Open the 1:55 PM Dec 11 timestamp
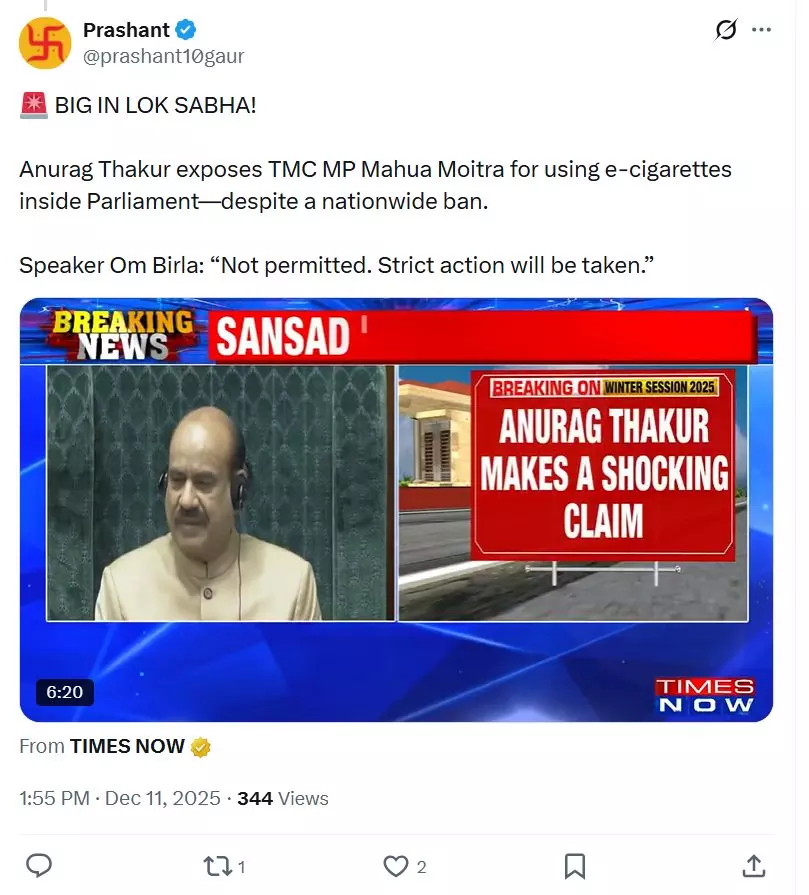Viewport: 809px width, 895px height. pos(119,798)
